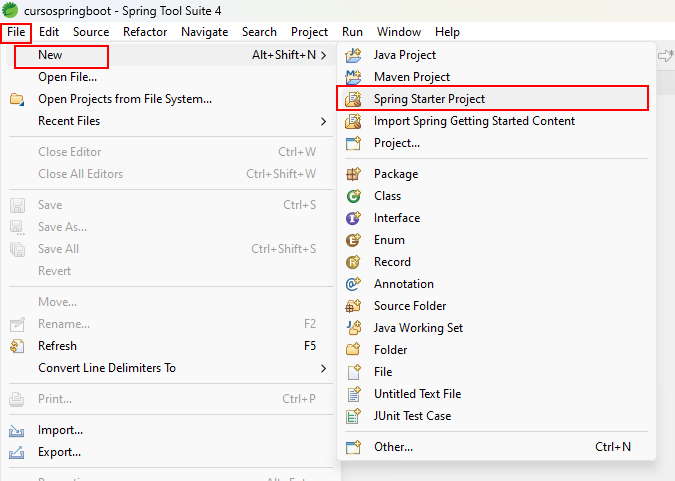This screenshot has height=481, width=675.
Task: Select the Recent Files menu entry
Action: click(170, 121)
